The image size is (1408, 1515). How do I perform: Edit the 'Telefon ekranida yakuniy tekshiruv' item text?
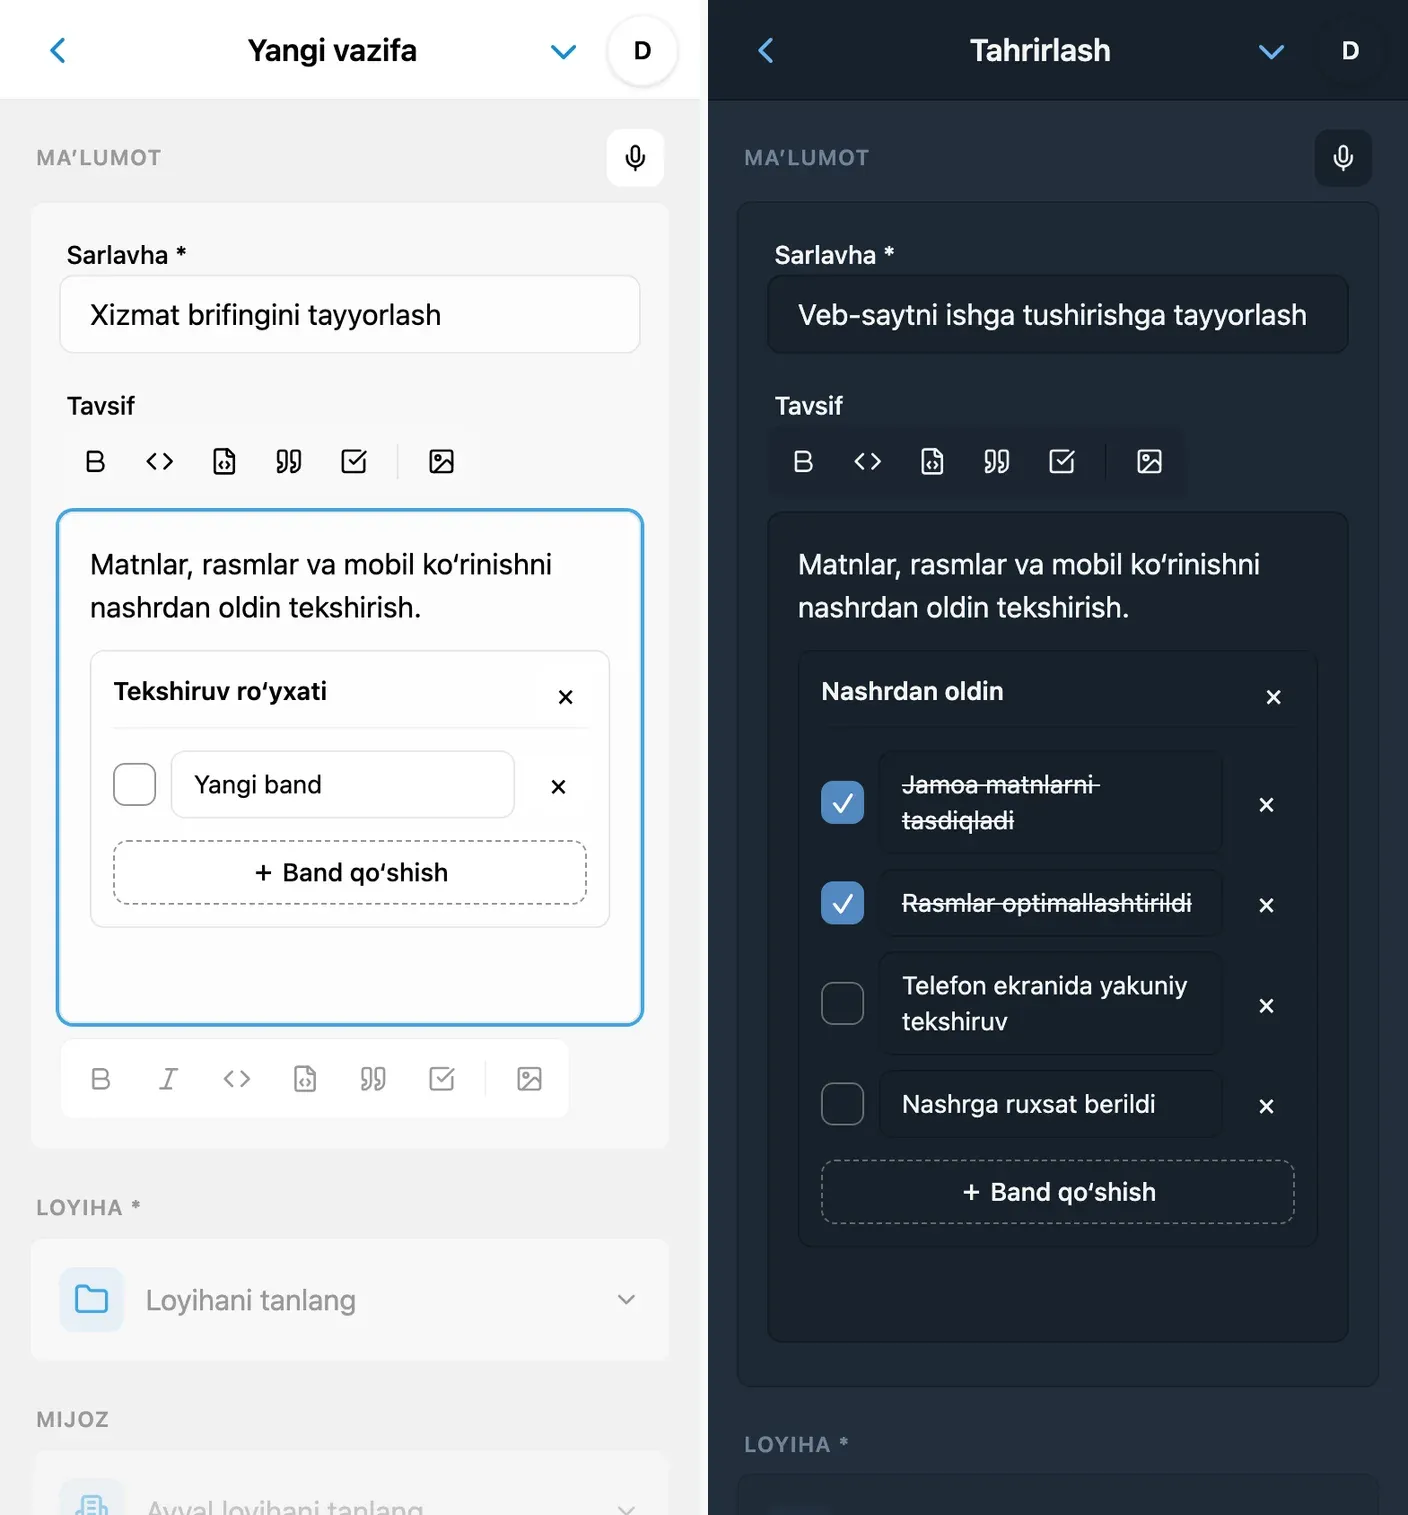tap(1051, 1003)
